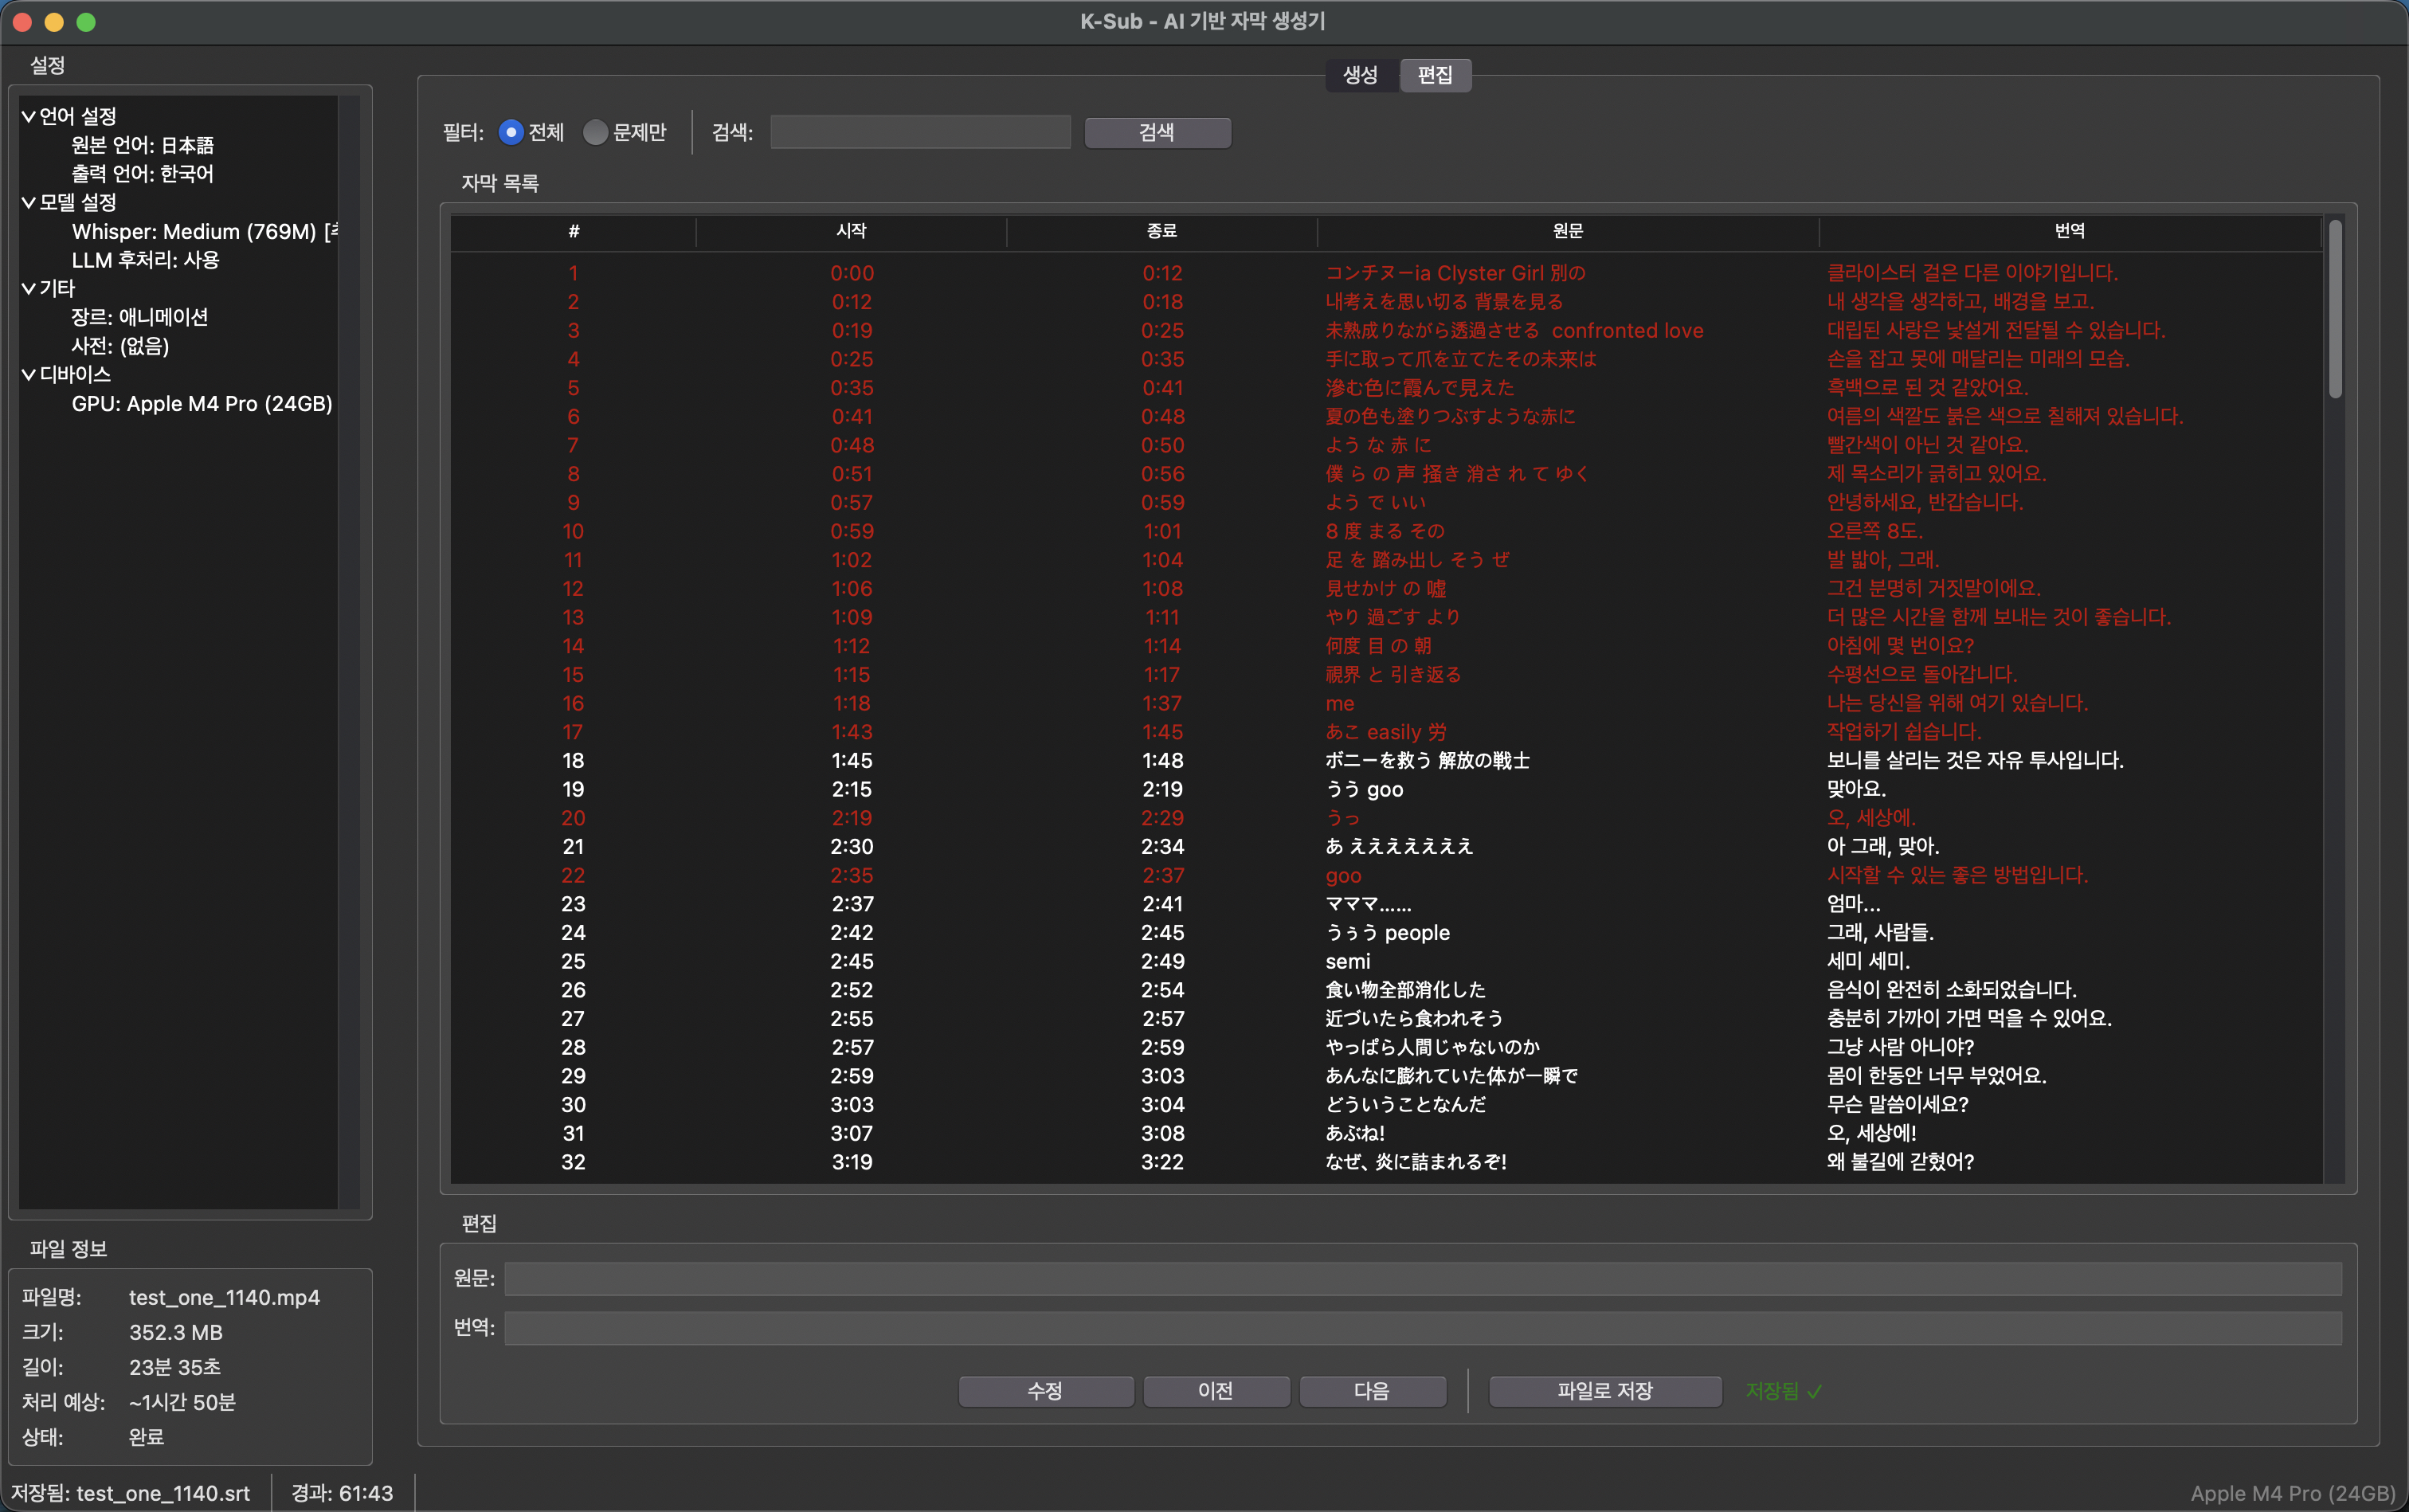The image size is (2409, 1512).
Task: Click the 검색 button
Action: tap(1157, 132)
